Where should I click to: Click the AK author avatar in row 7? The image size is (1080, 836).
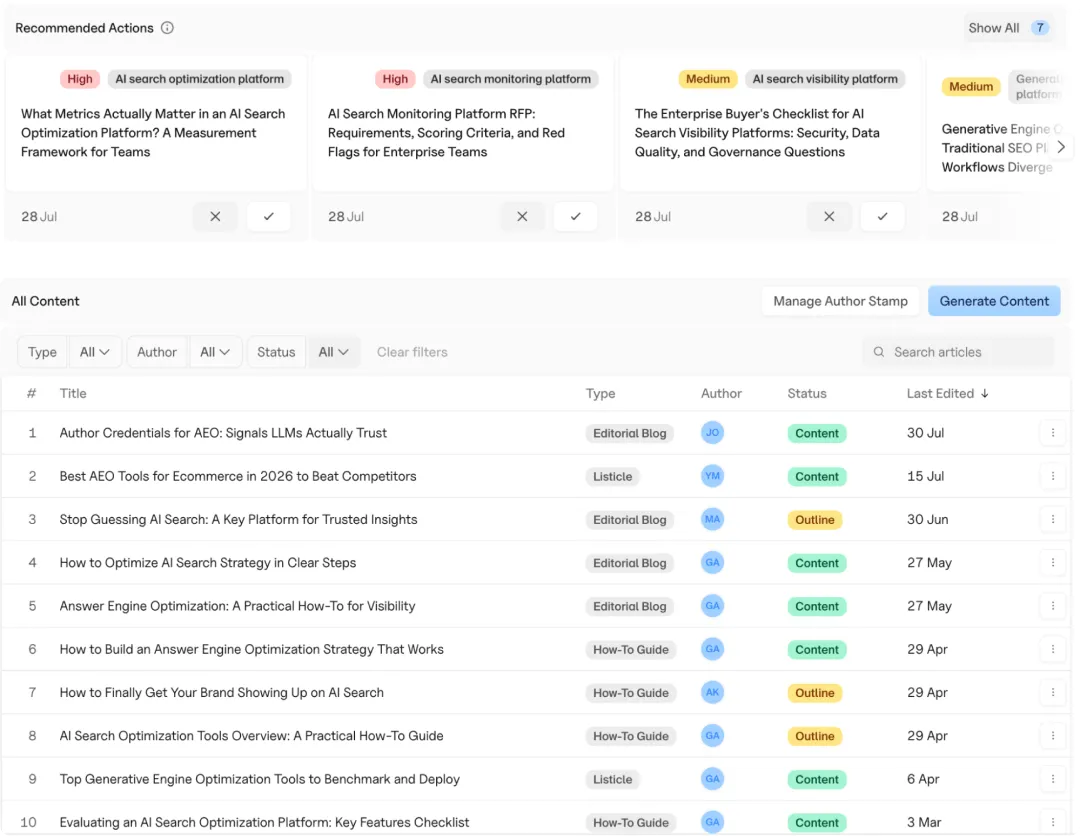click(712, 692)
